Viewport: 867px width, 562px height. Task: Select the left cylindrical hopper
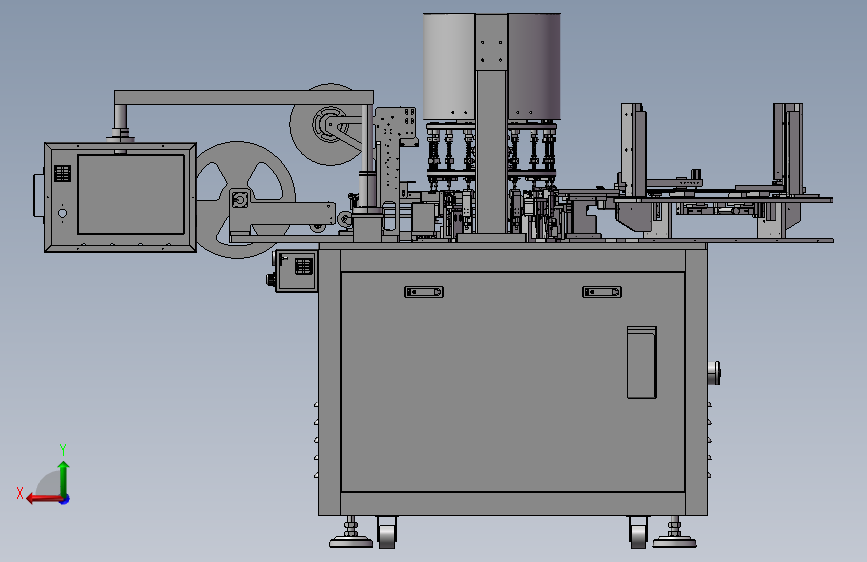tap(449, 66)
